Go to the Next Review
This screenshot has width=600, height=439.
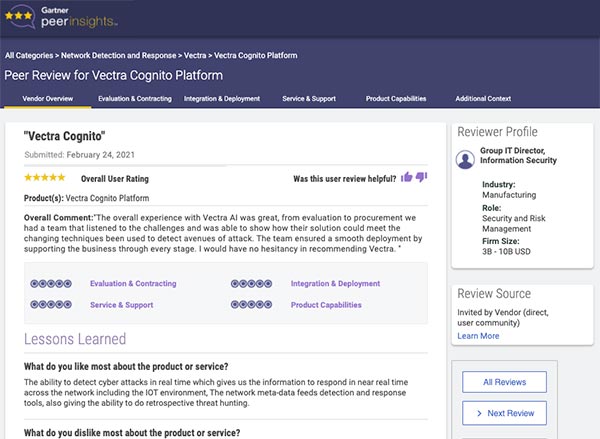click(504, 413)
